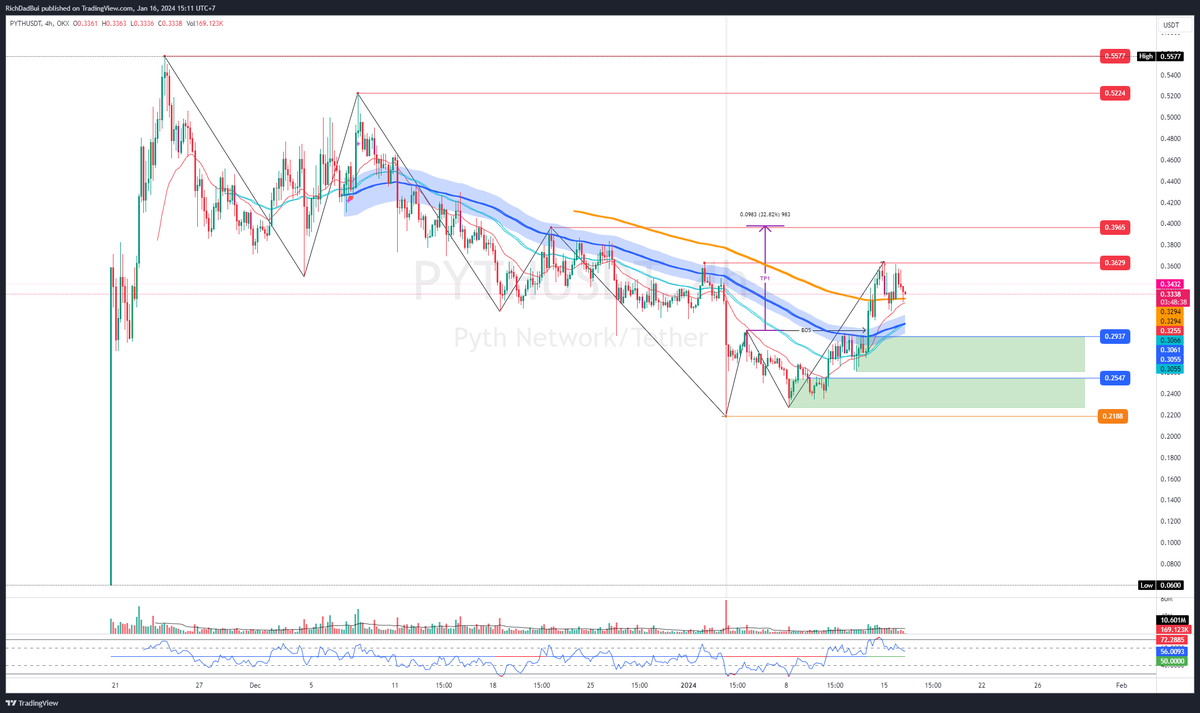This screenshot has height=713, width=1200.
Task: Click the blue 0.3061 price axis label
Action: [x=1170, y=350]
